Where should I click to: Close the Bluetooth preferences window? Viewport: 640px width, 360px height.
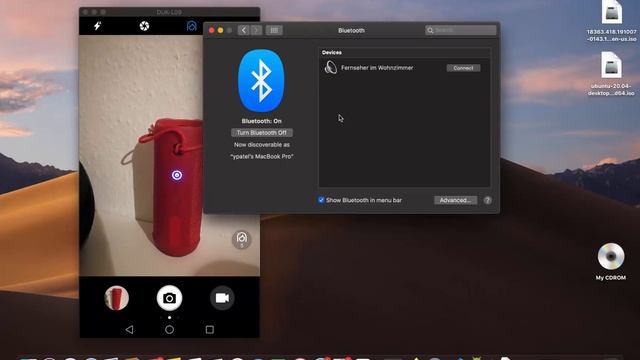coord(211,30)
